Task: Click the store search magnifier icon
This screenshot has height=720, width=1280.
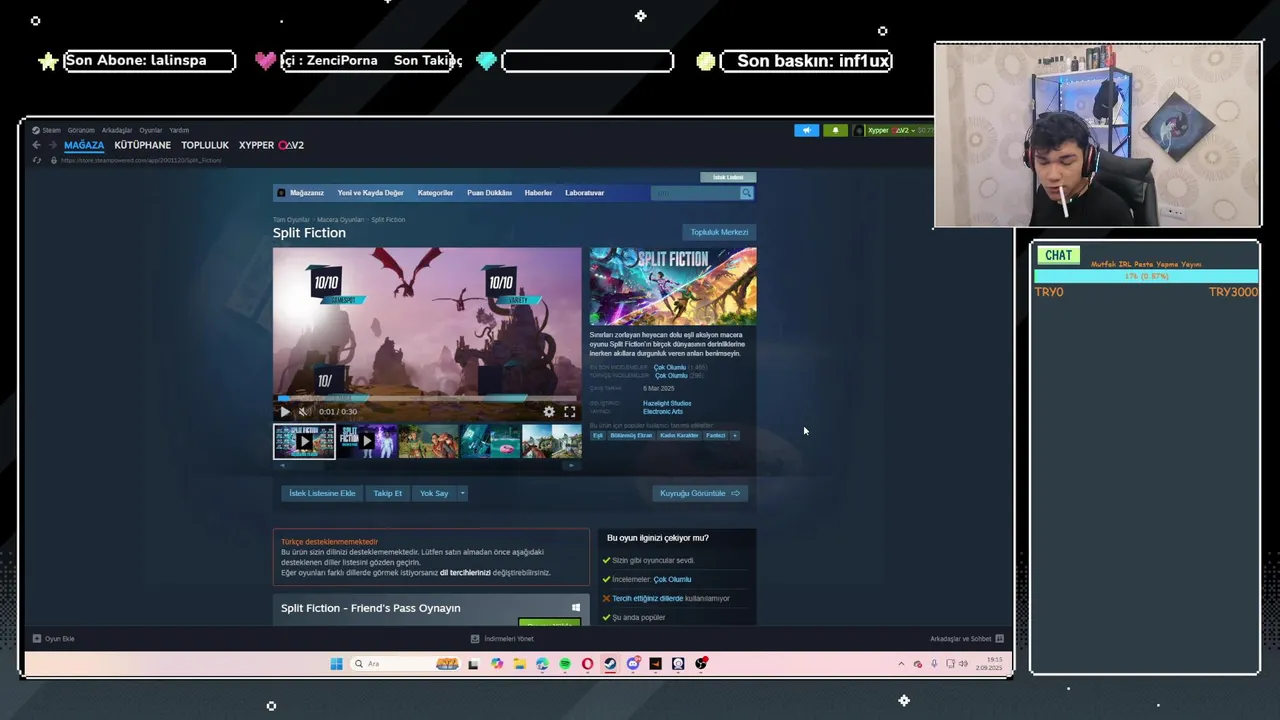Action: click(746, 193)
